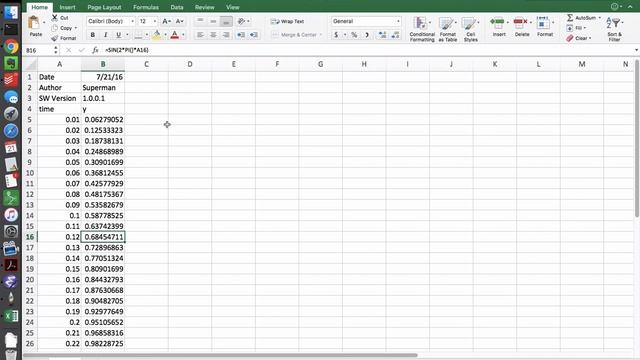This screenshot has height=360, width=640.
Task: Click the Wrap Text button
Action: (x=288, y=21)
